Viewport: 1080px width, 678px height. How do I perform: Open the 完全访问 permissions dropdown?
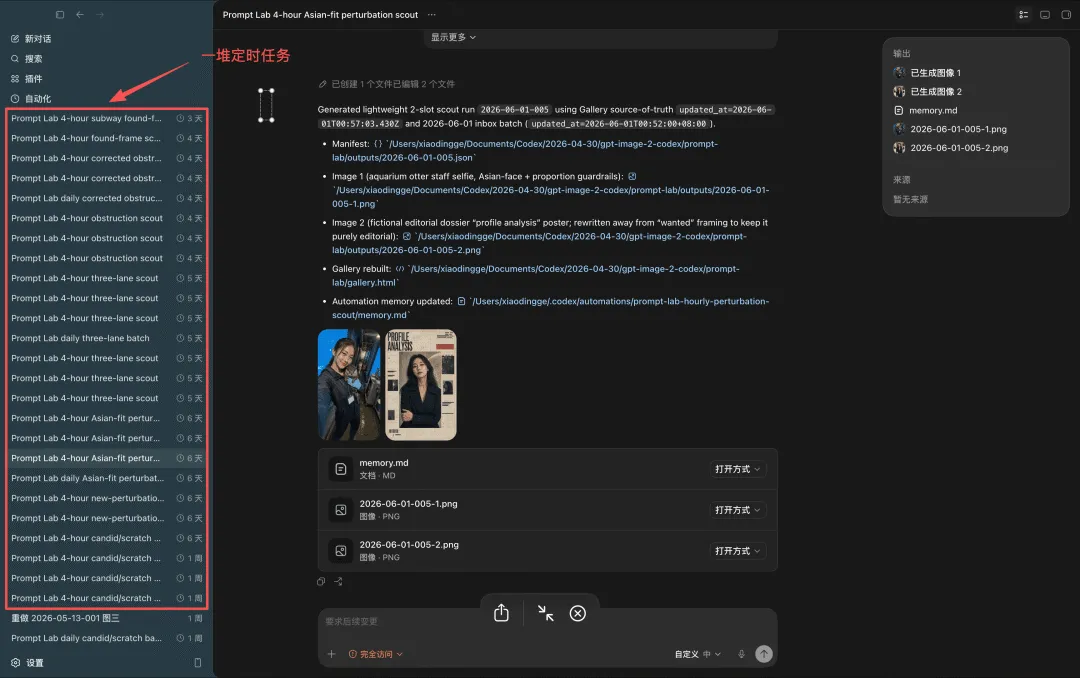pyautogui.click(x=376, y=654)
